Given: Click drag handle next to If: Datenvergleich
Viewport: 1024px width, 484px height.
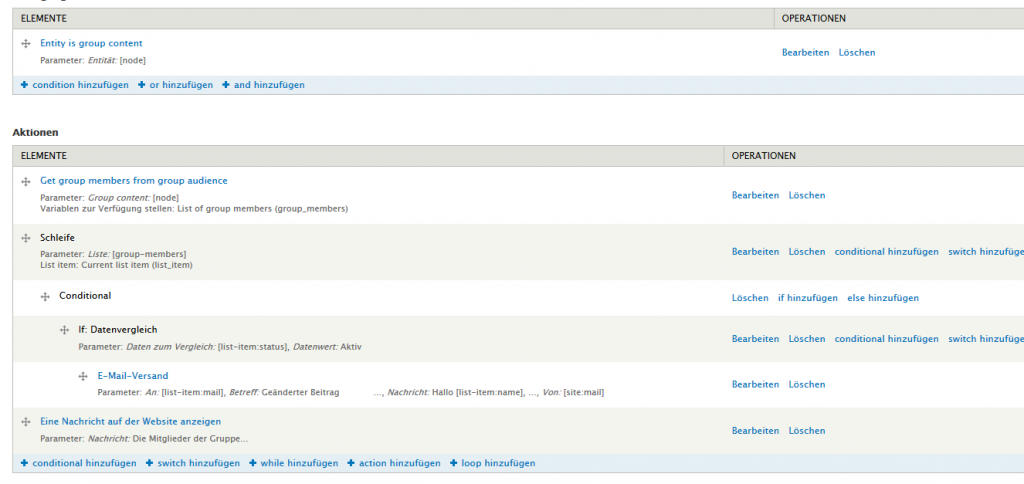Looking at the screenshot, I should pos(64,329).
